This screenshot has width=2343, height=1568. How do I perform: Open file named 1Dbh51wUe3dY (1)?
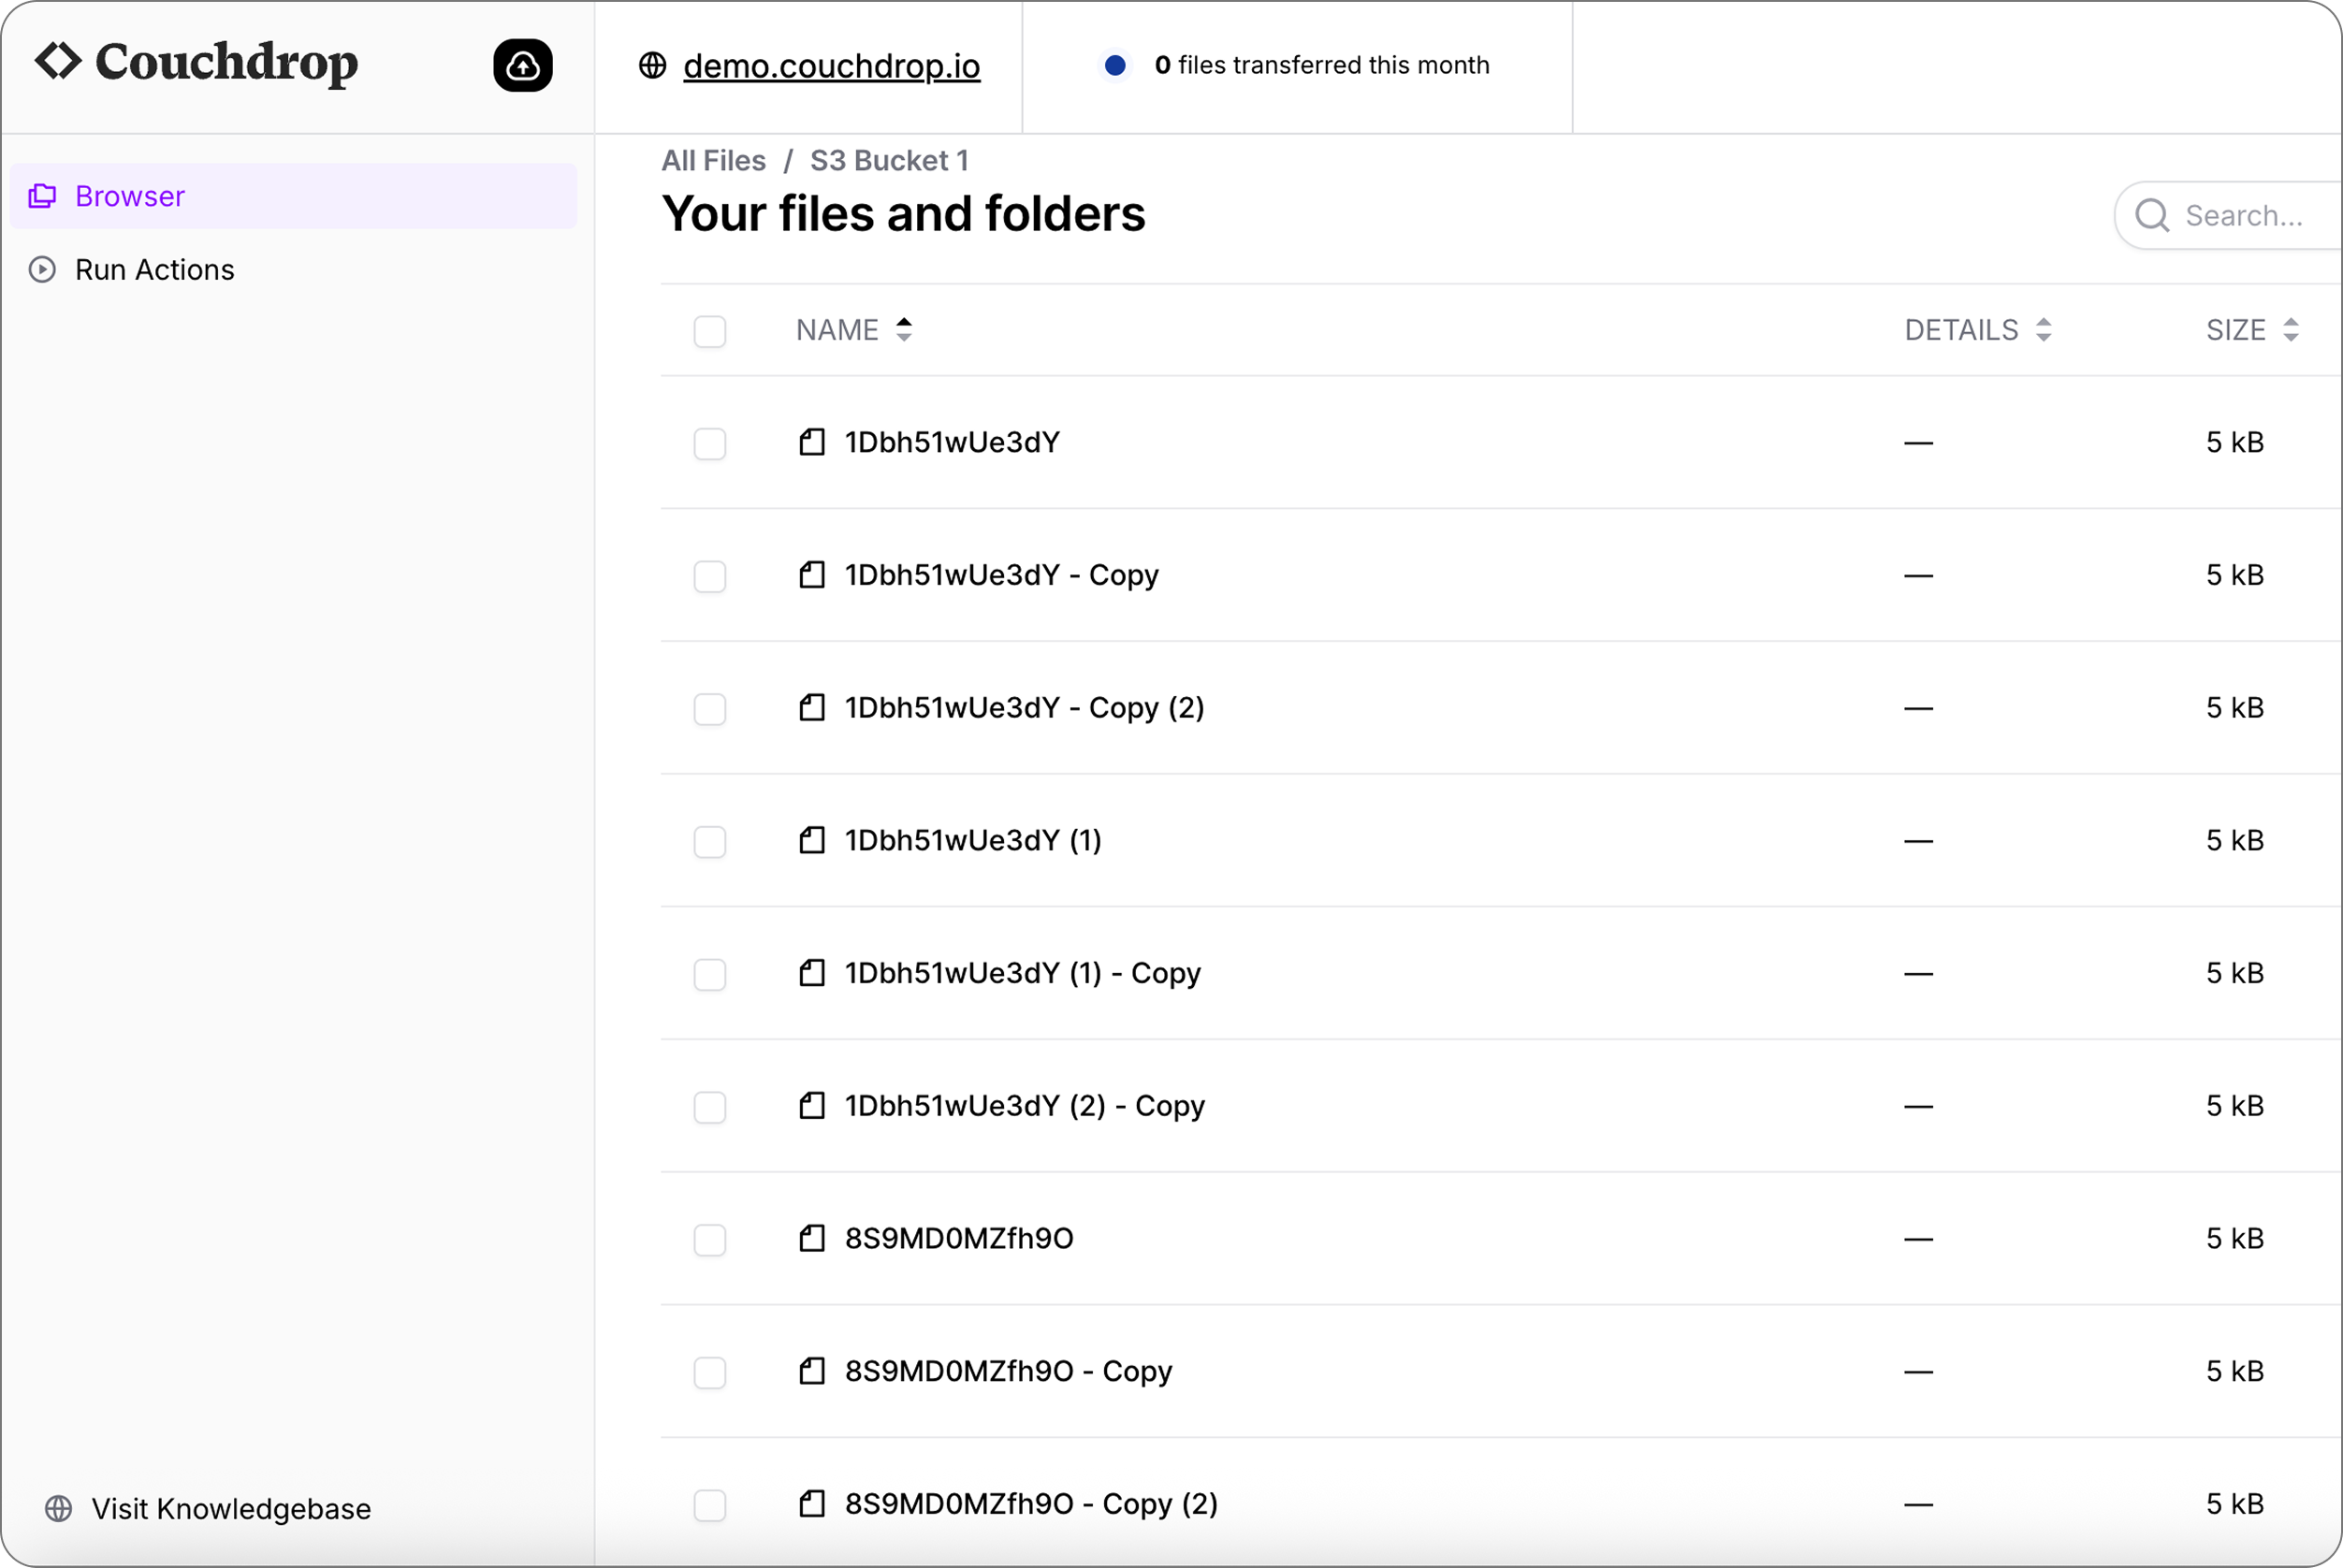(973, 840)
